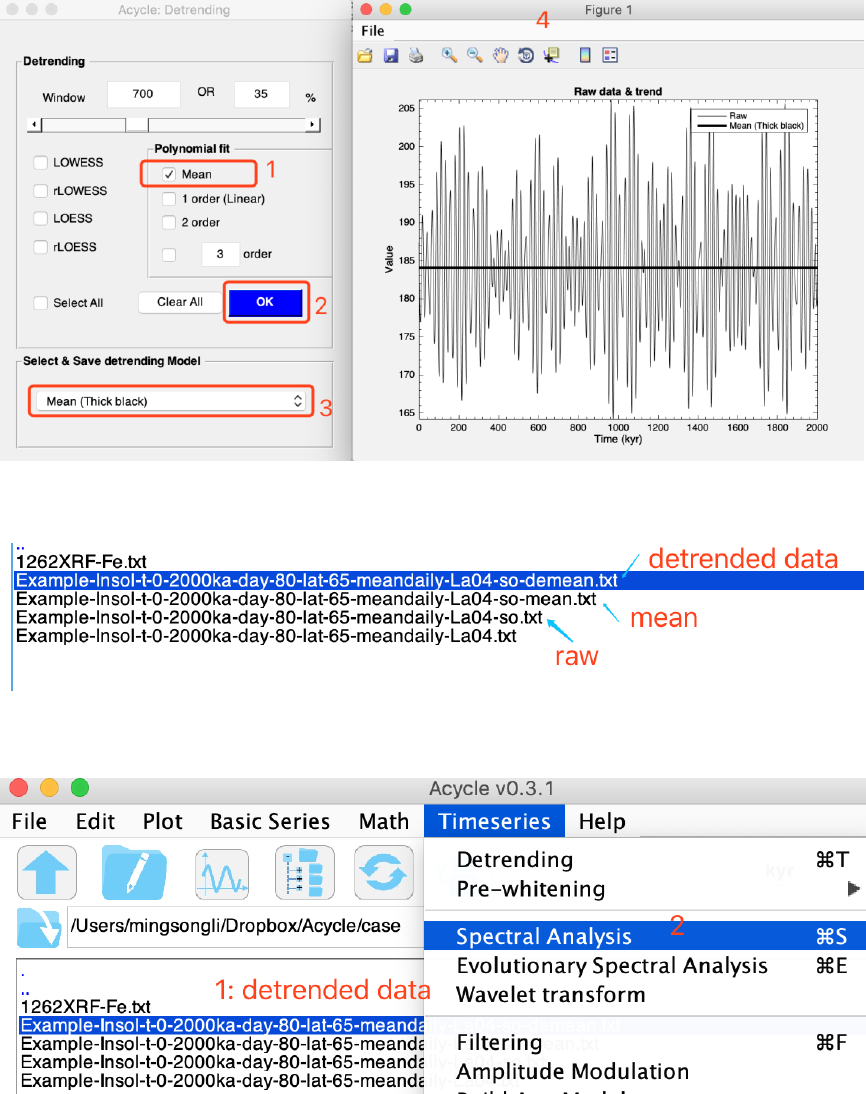866x1094 pixels.
Task: Toggle the Select All checkbox
Action: coord(40,303)
